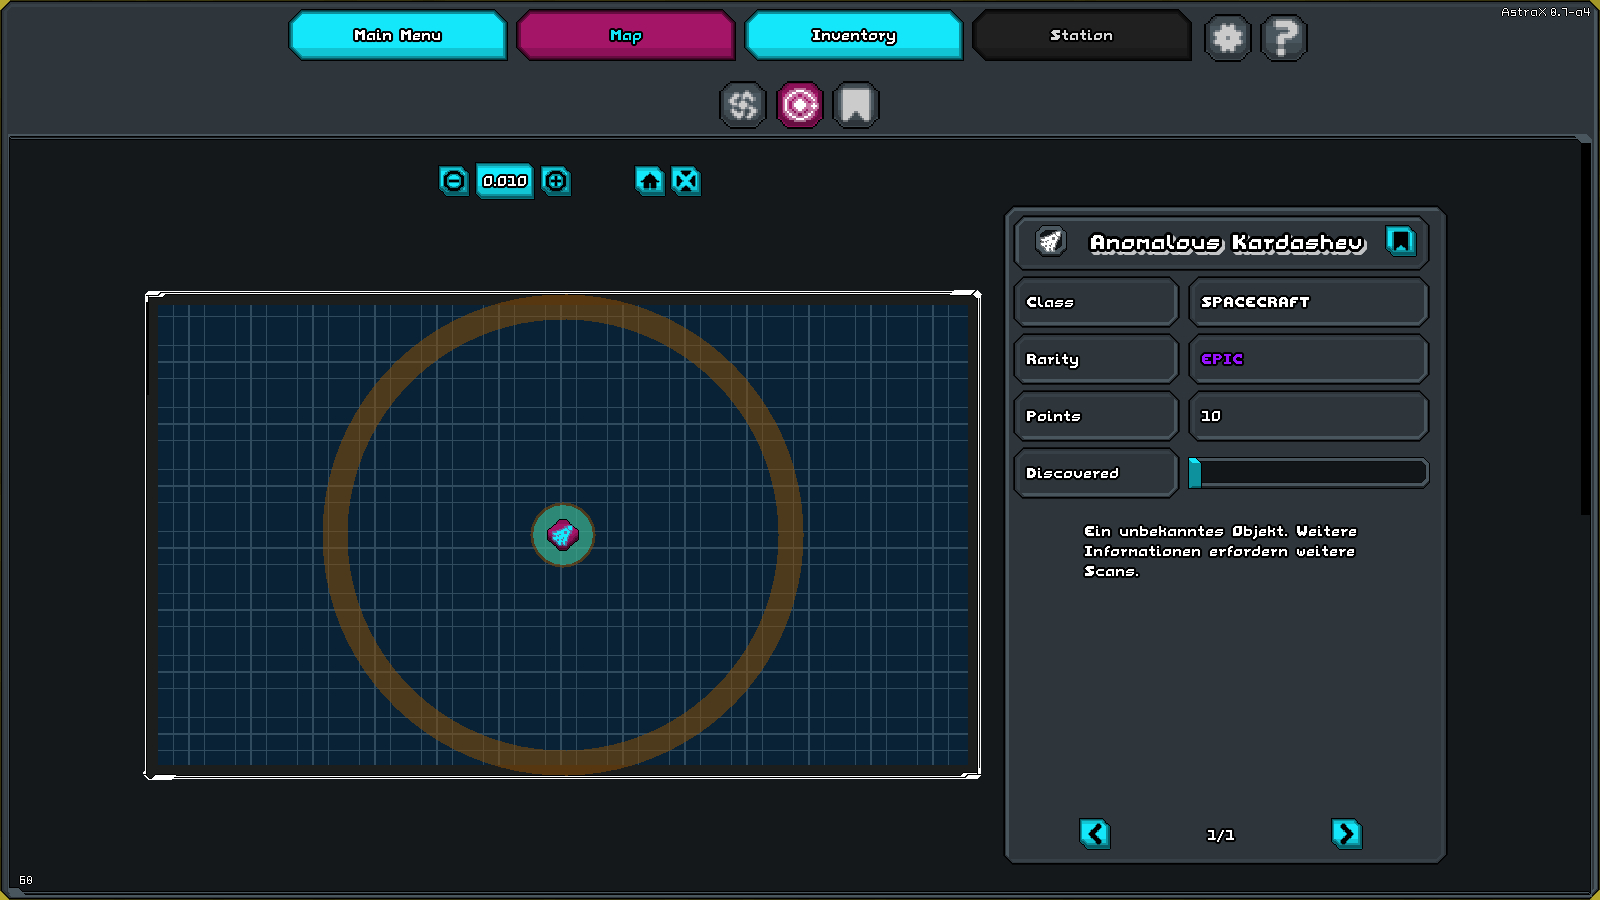Click the spacecraft icon in info header

pyautogui.click(x=1050, y=241)
